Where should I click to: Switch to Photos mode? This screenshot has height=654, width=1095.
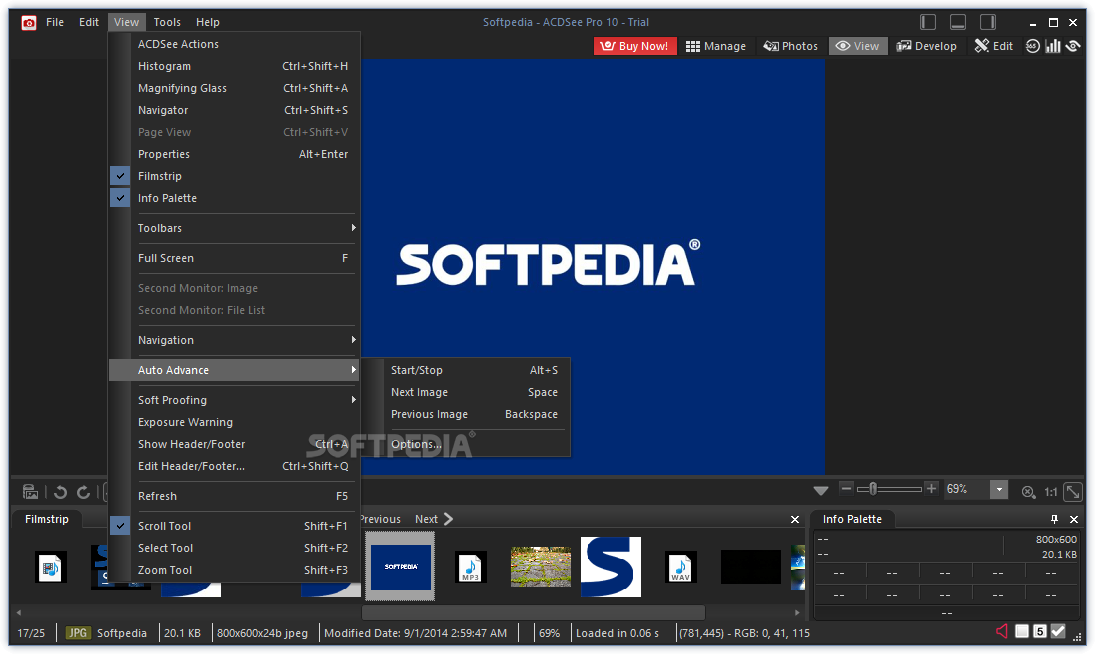[x=791, y=46]
